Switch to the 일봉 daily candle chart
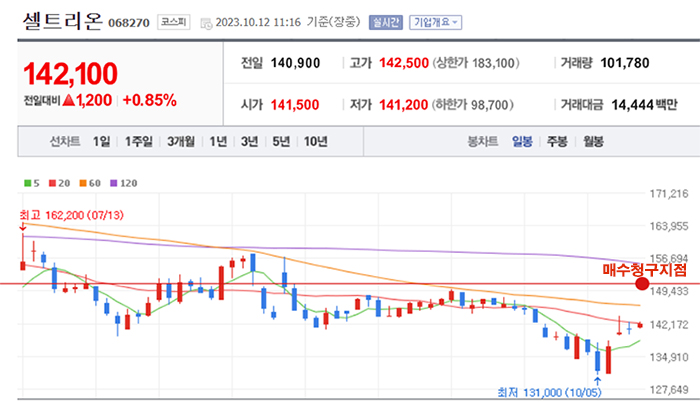The width and height of the screenshot is (700, 404). (522, 142)
